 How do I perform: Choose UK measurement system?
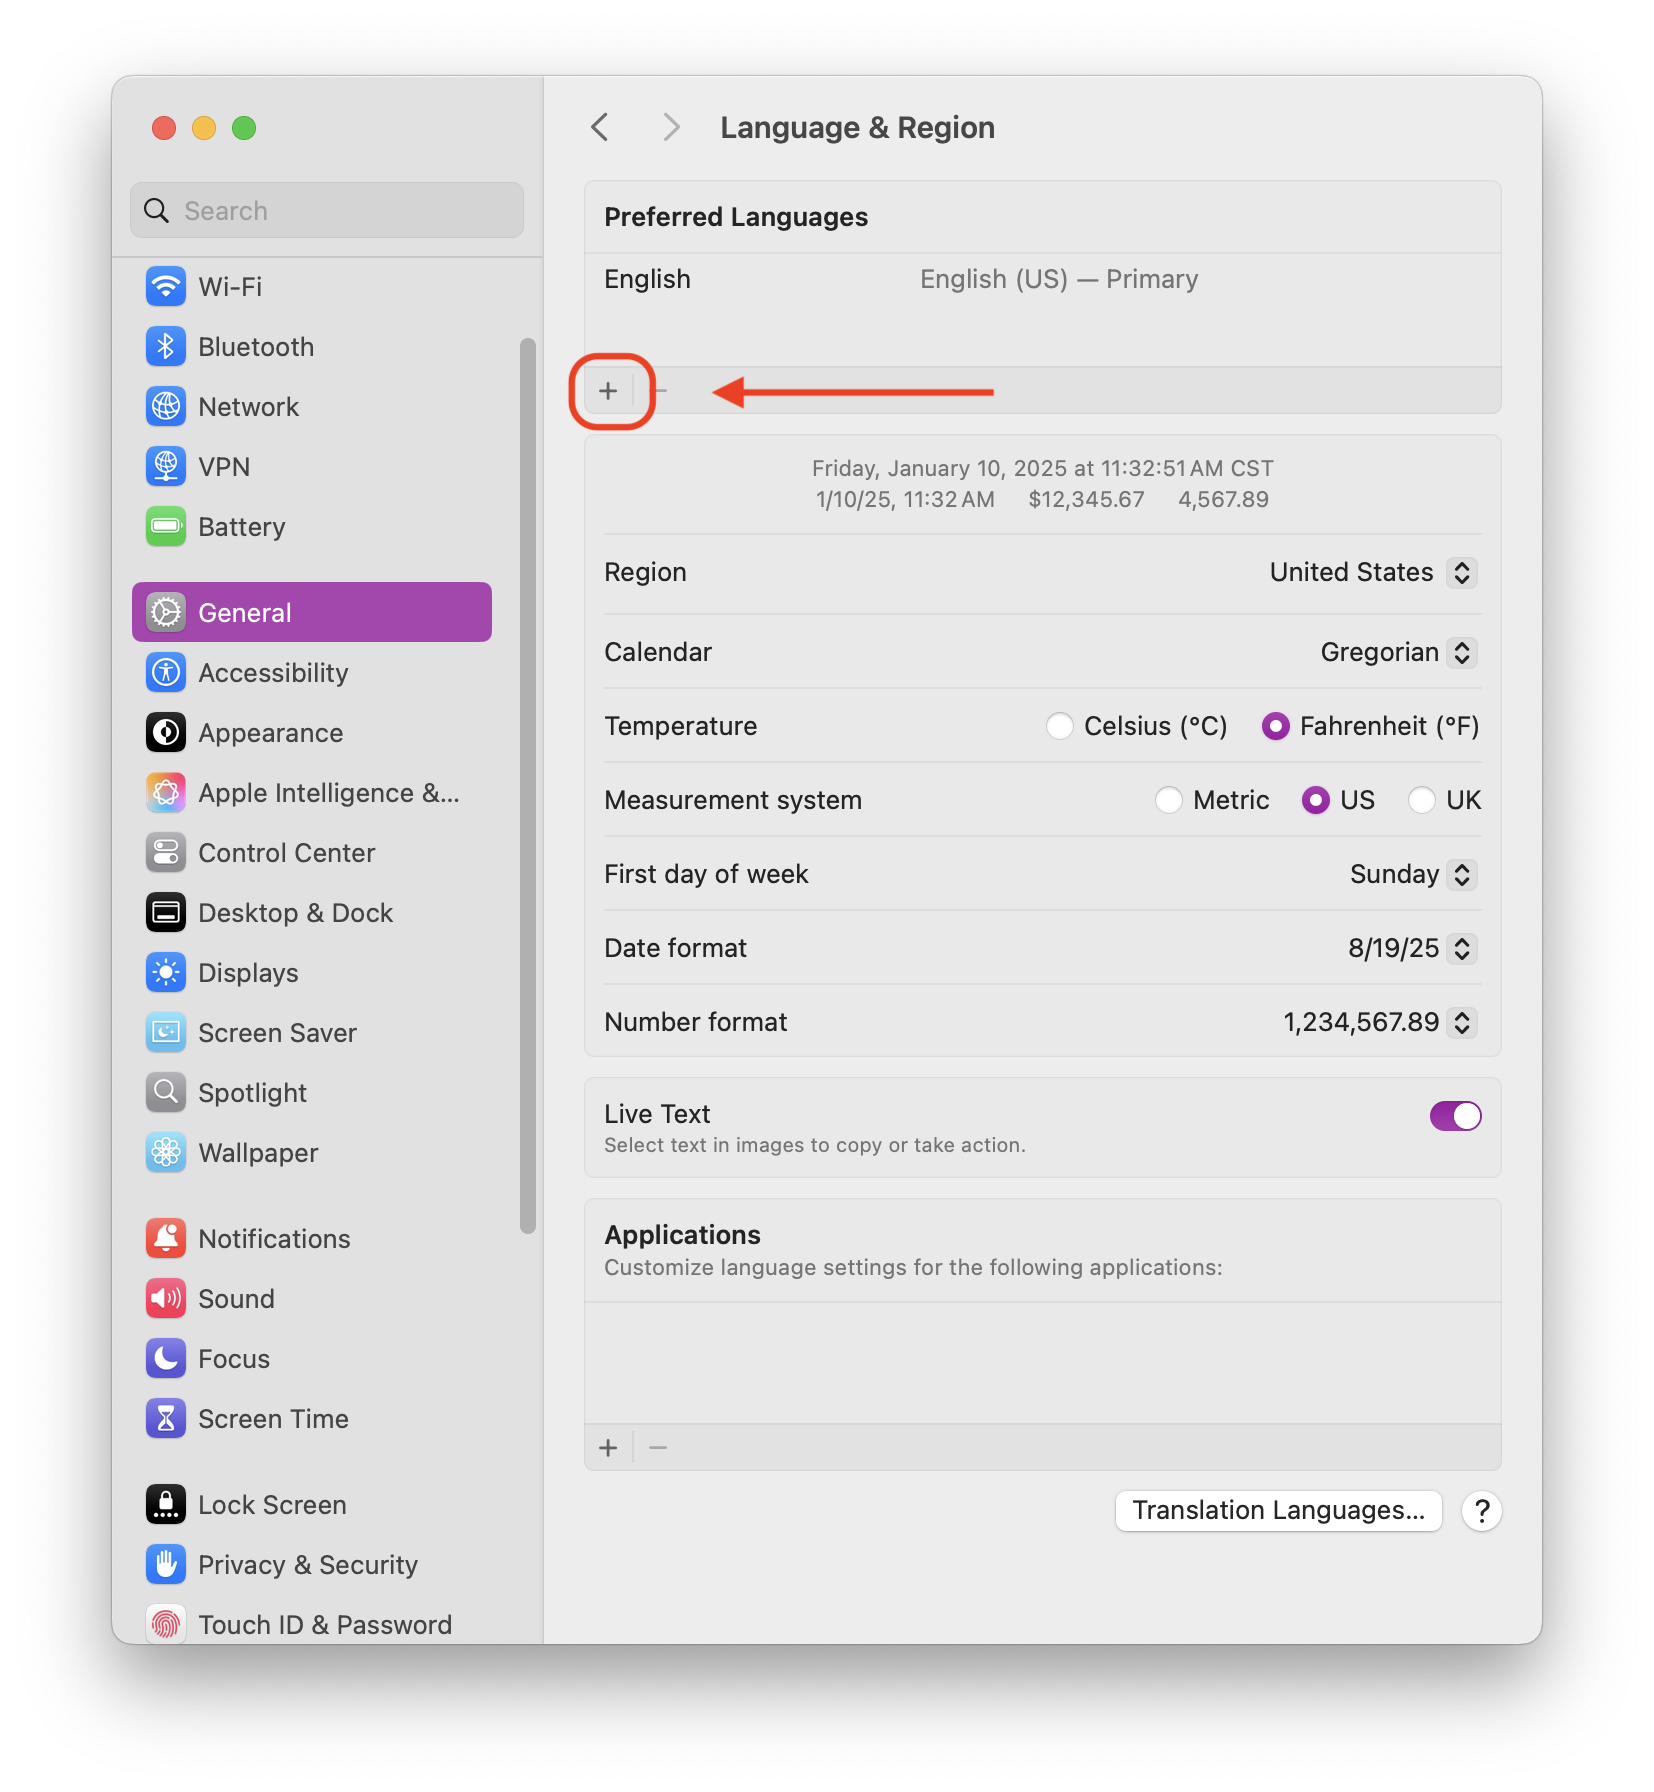coord(1422,800)
